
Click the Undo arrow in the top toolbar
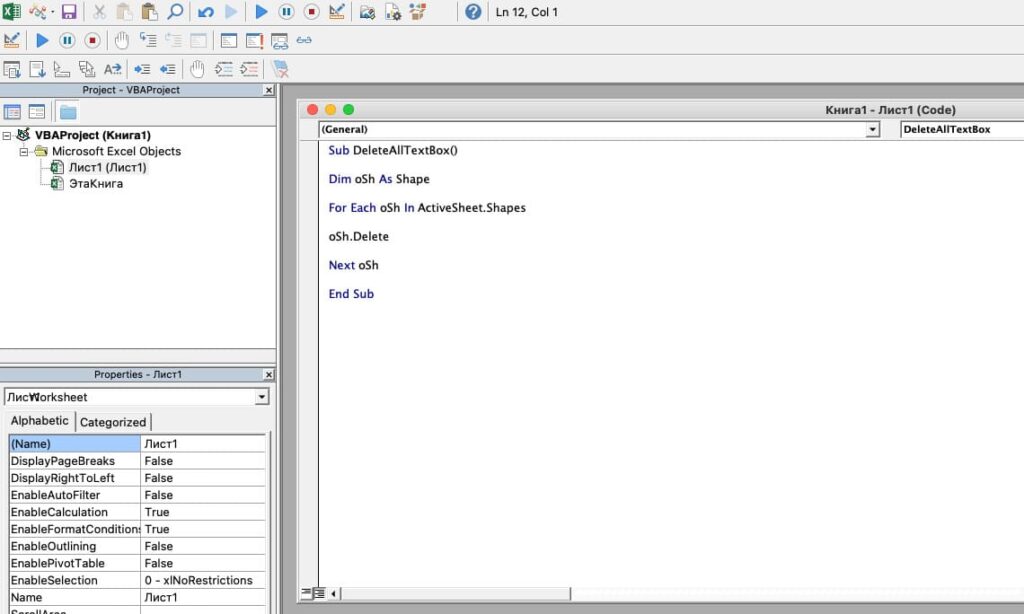[206, 12]
